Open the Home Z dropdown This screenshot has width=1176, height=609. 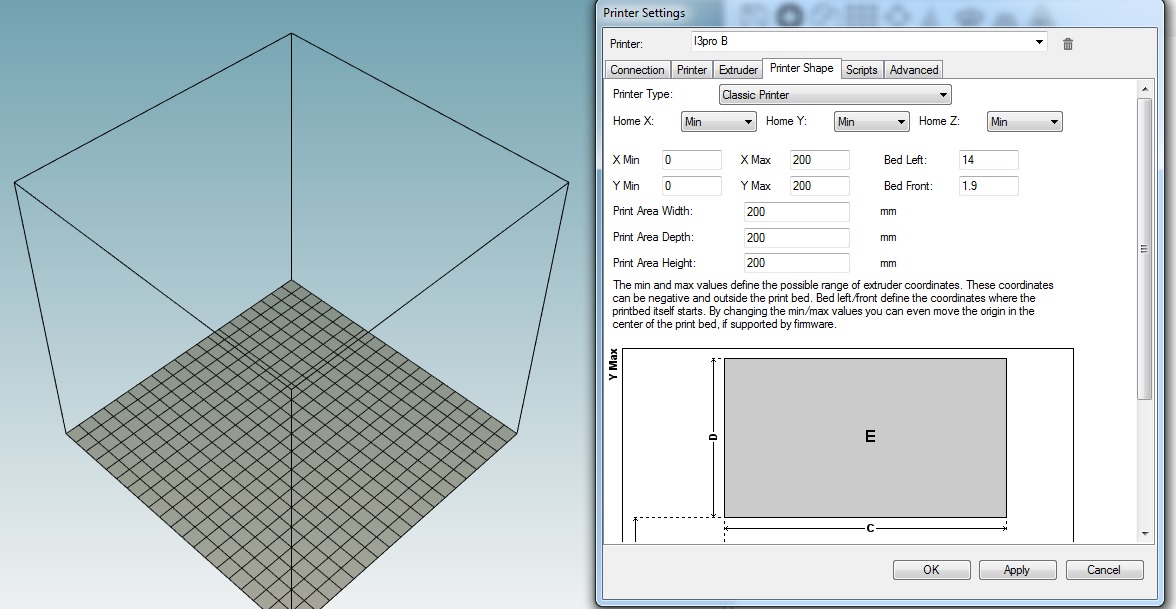point(1024,122)
